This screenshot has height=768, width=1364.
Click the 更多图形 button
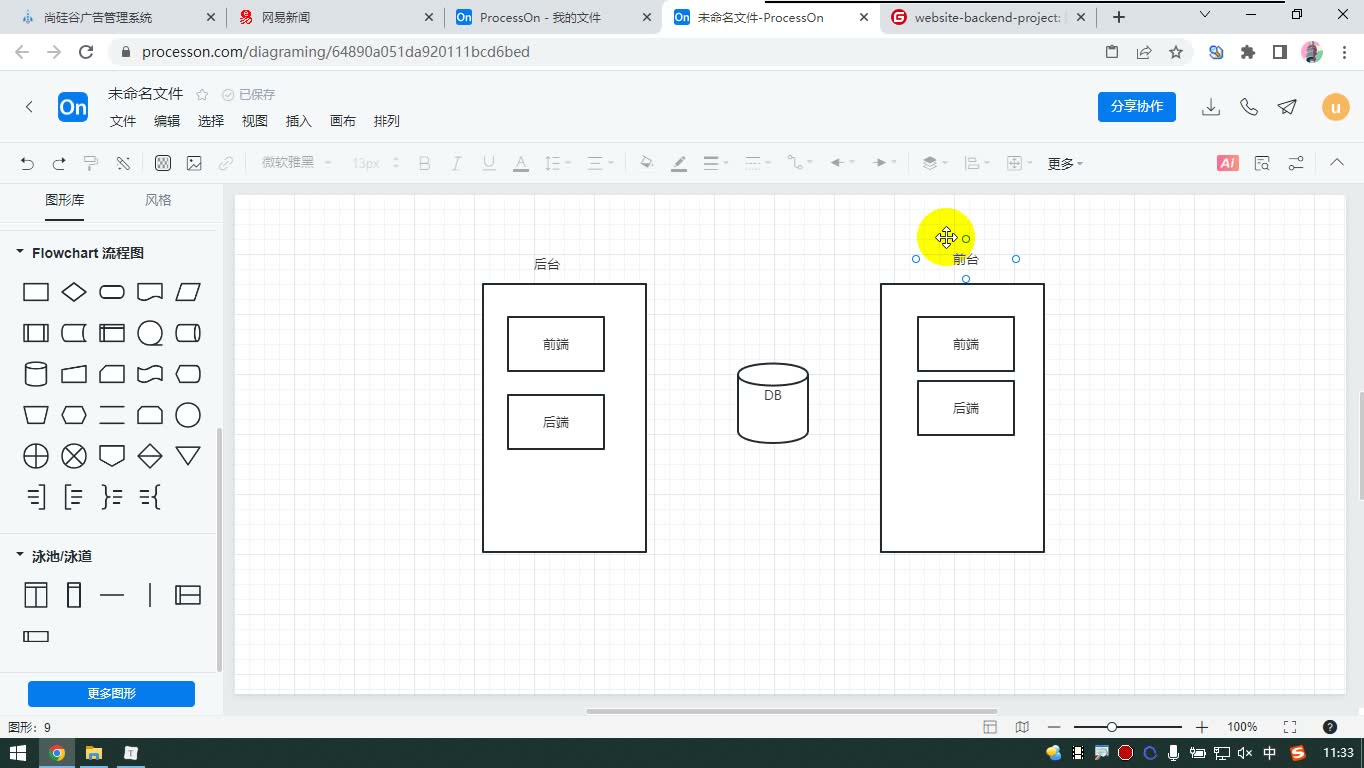pos(111,693)
